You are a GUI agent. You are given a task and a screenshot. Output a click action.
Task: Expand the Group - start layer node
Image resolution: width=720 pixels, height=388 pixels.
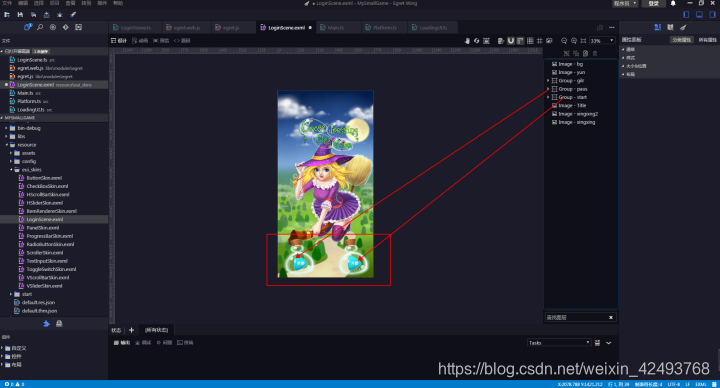coord(548,97)
